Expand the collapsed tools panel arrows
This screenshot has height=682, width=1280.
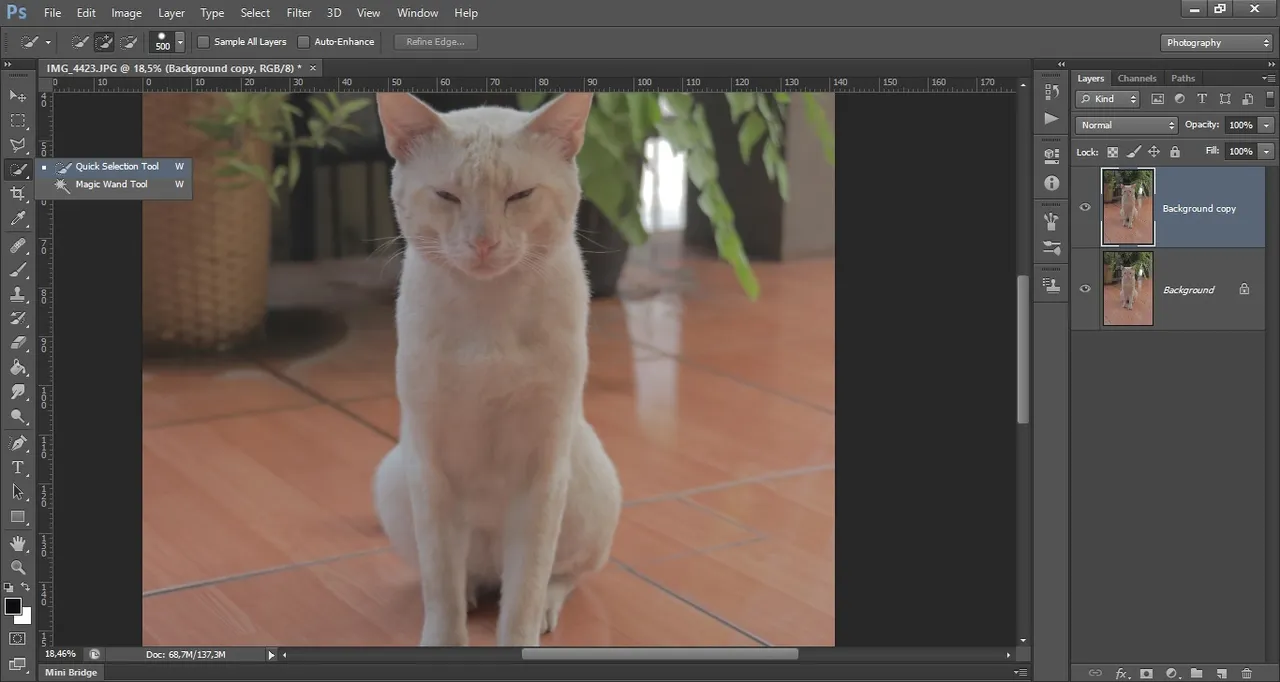coord(8,64)
